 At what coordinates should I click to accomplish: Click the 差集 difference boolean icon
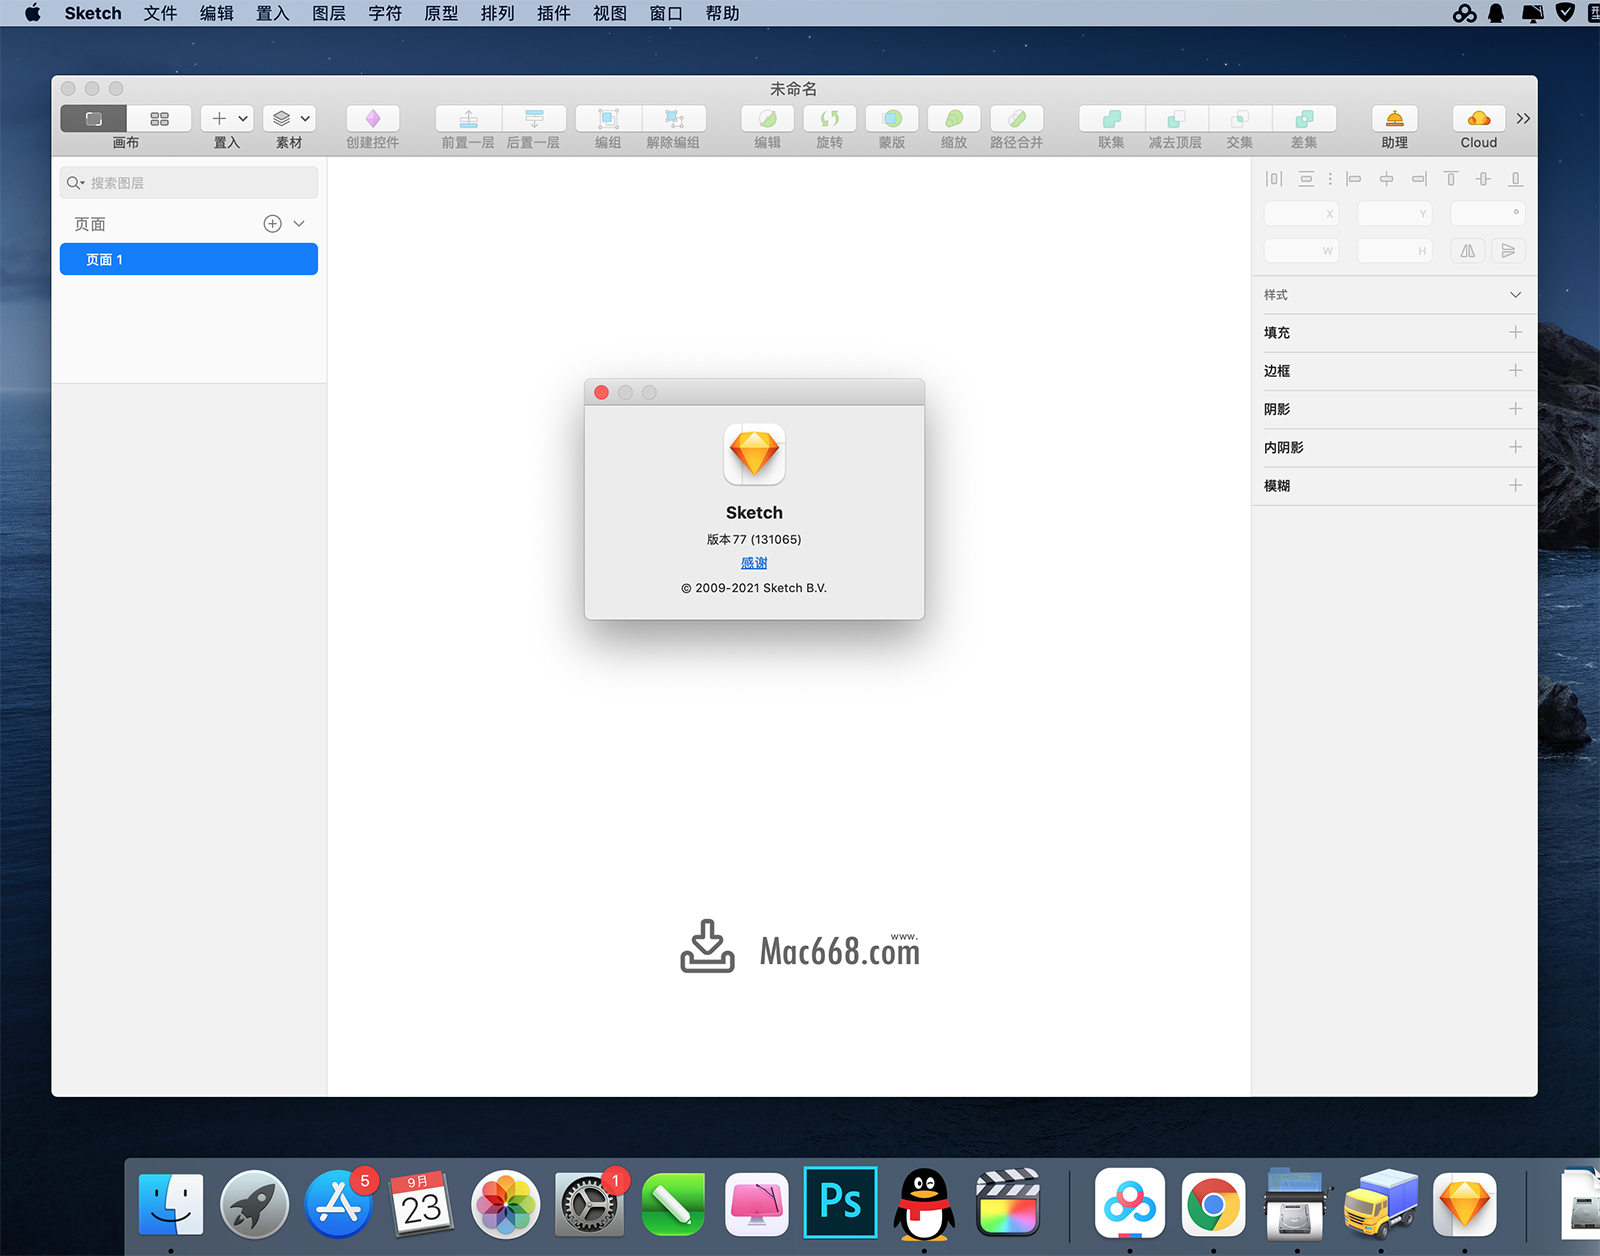tap(1305, 118)
